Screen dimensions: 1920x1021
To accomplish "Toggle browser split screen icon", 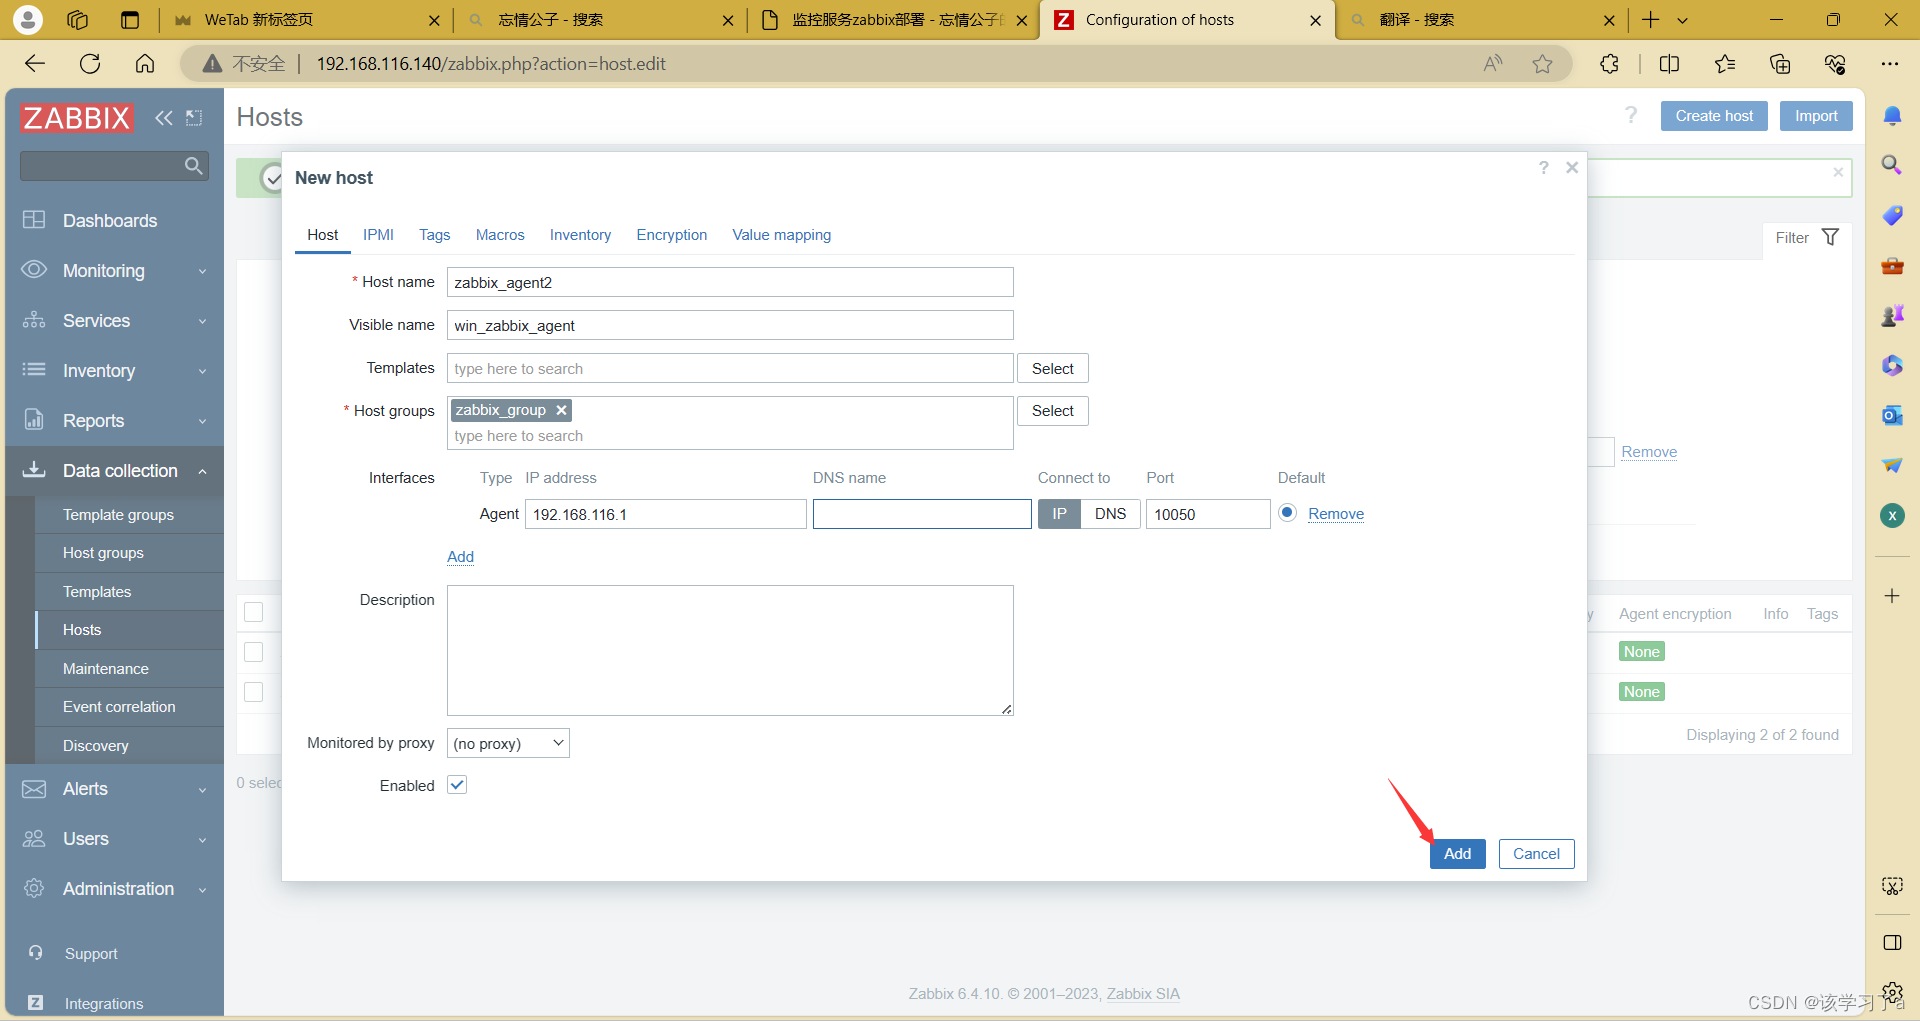I will click(1669, 64).
